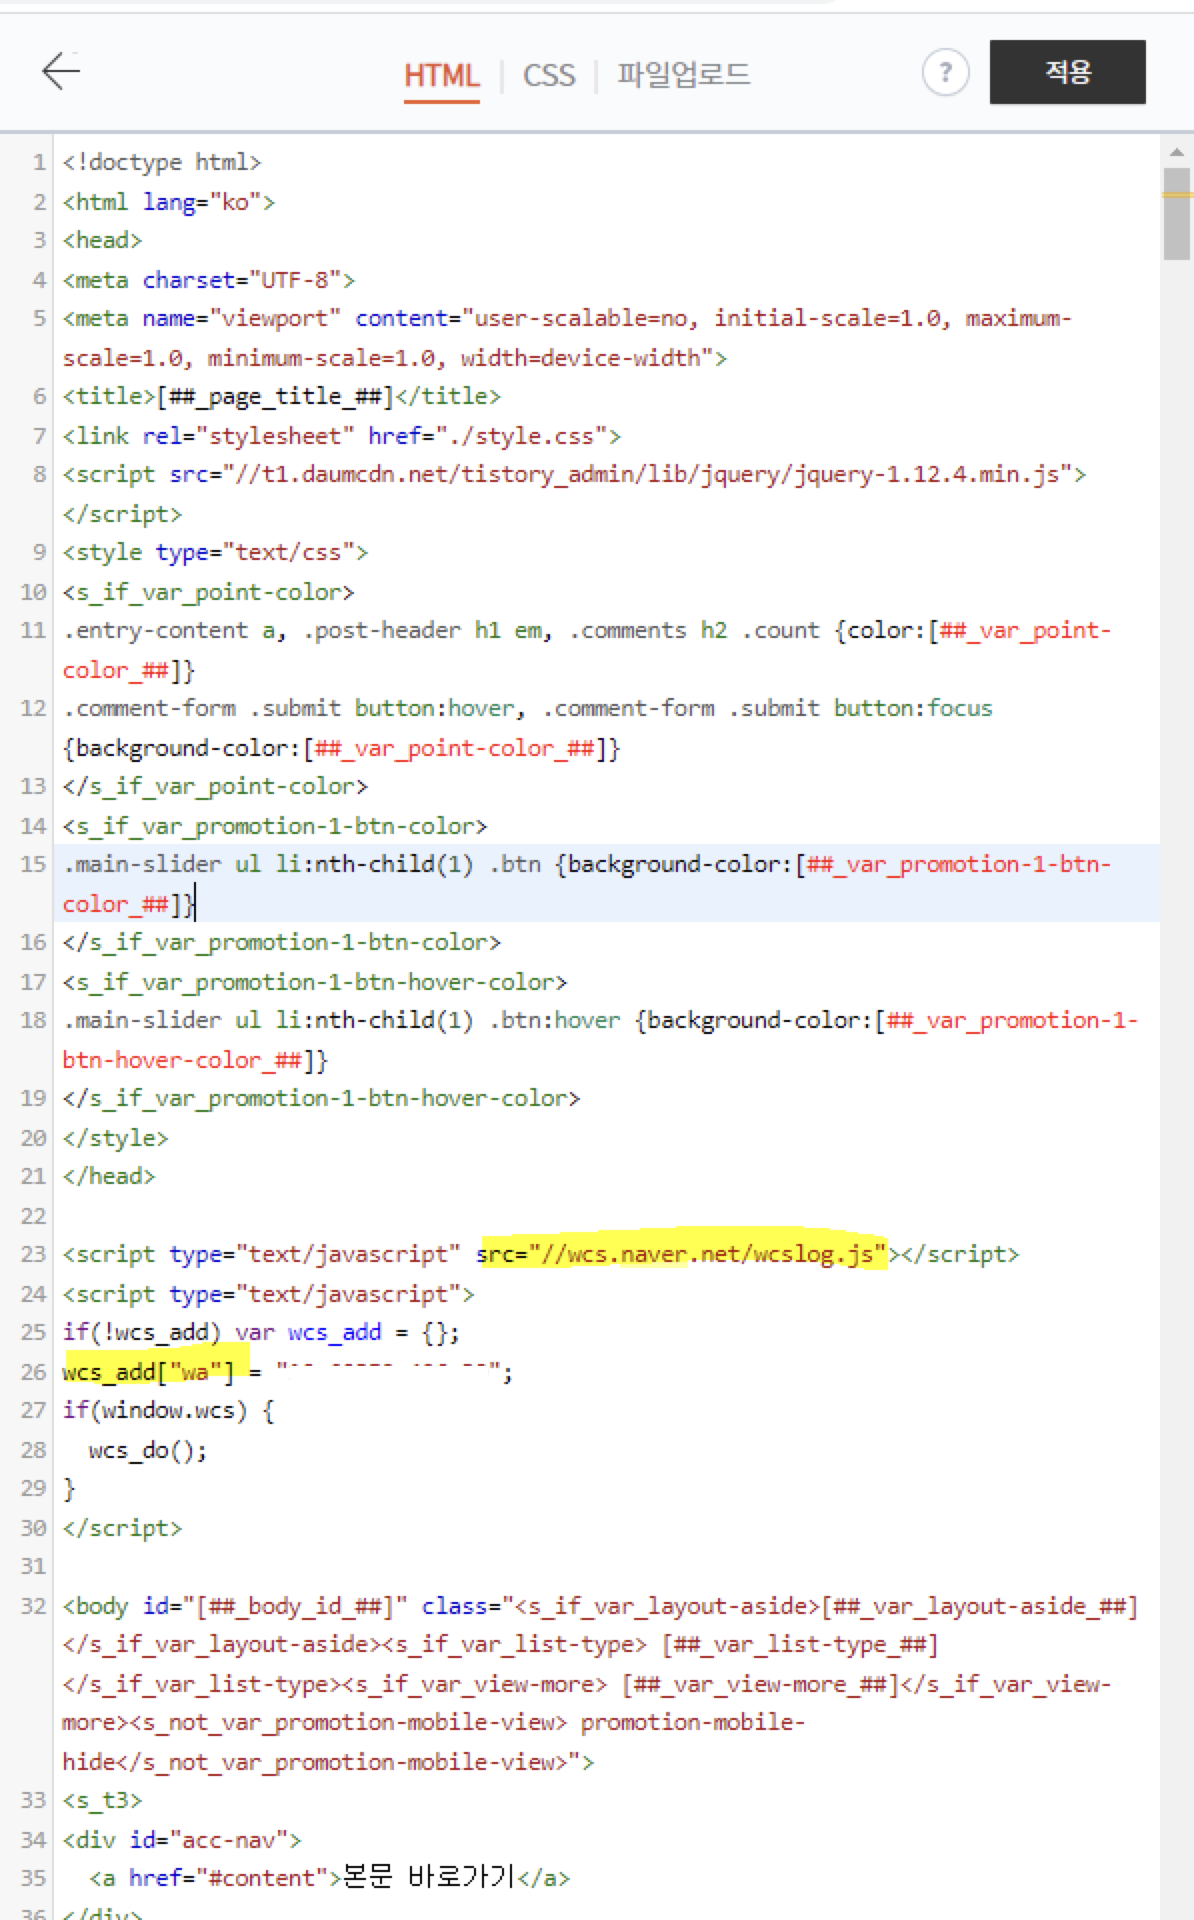Click the <head> opening tag line
This screenshot has height=1920, width=1194.
[102, 240]
